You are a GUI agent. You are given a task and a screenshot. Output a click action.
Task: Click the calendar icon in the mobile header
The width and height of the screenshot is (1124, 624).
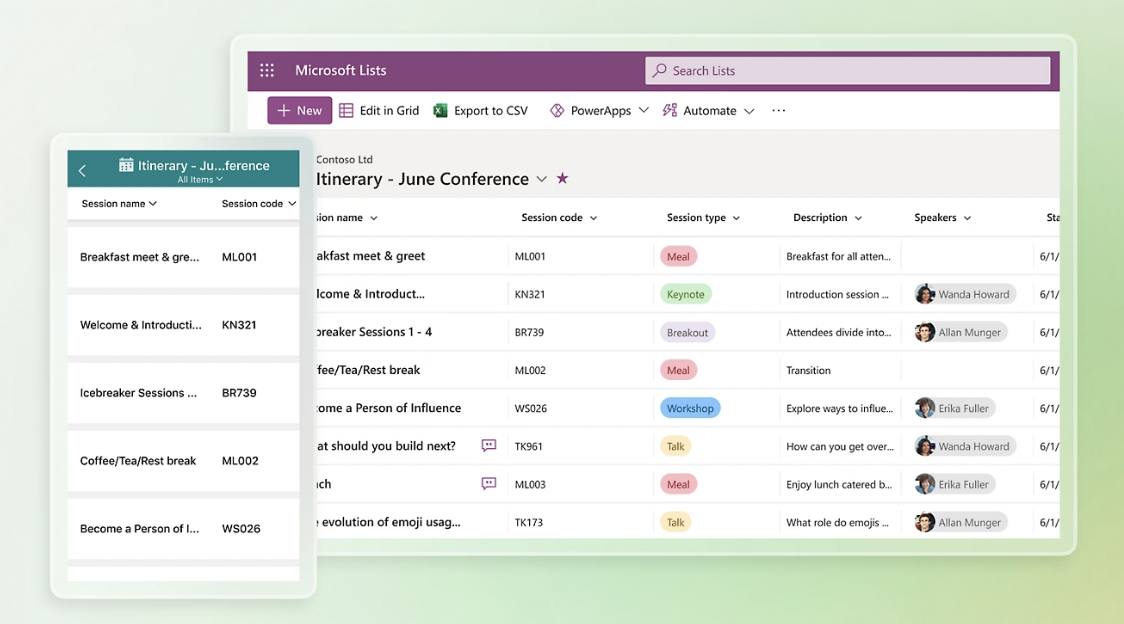[126, 165]
